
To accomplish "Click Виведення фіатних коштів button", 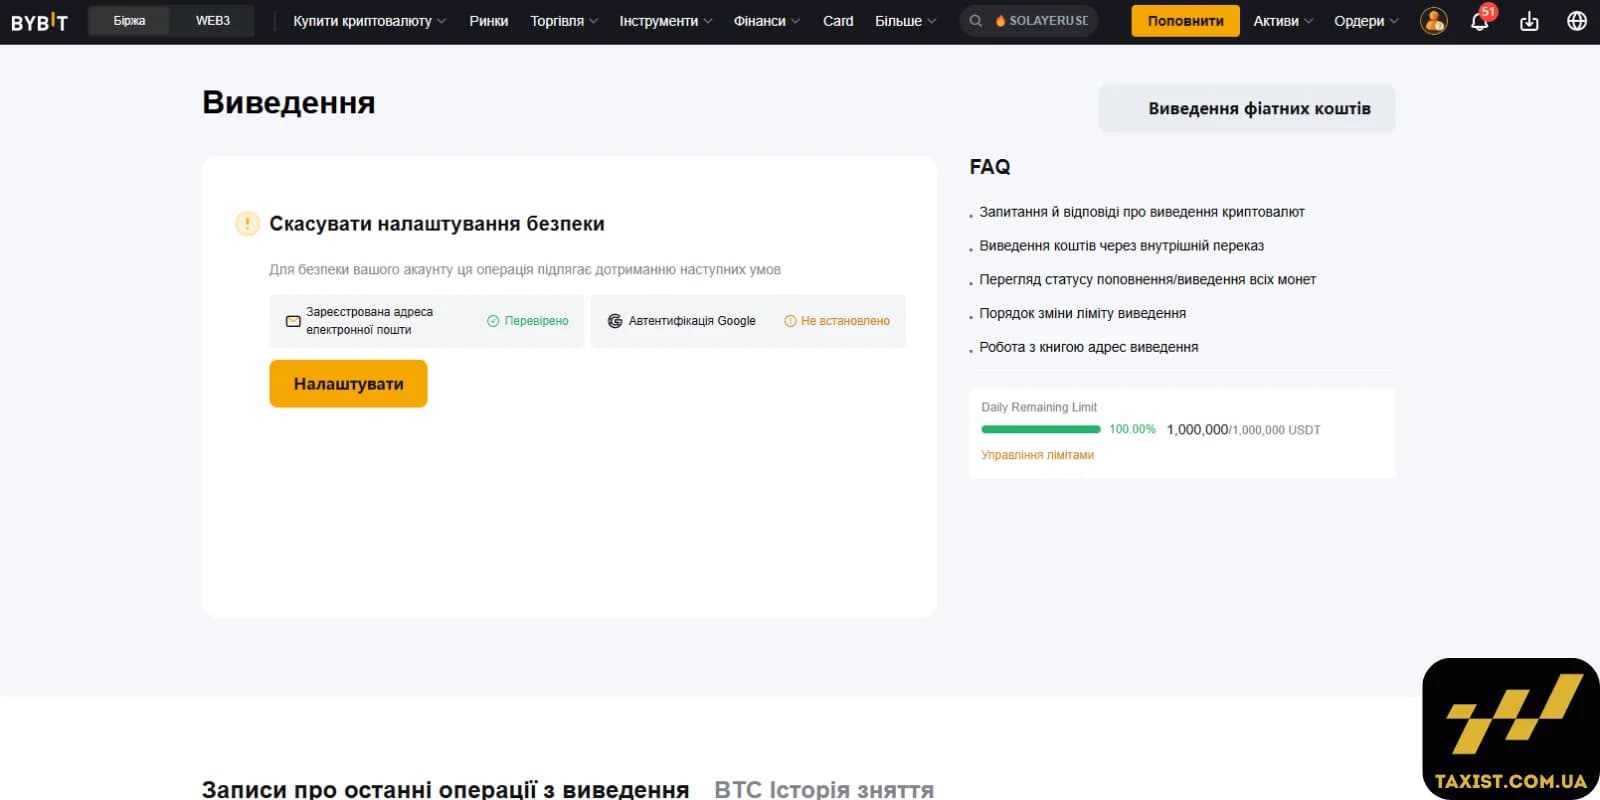I will [x=1247, y=109].
